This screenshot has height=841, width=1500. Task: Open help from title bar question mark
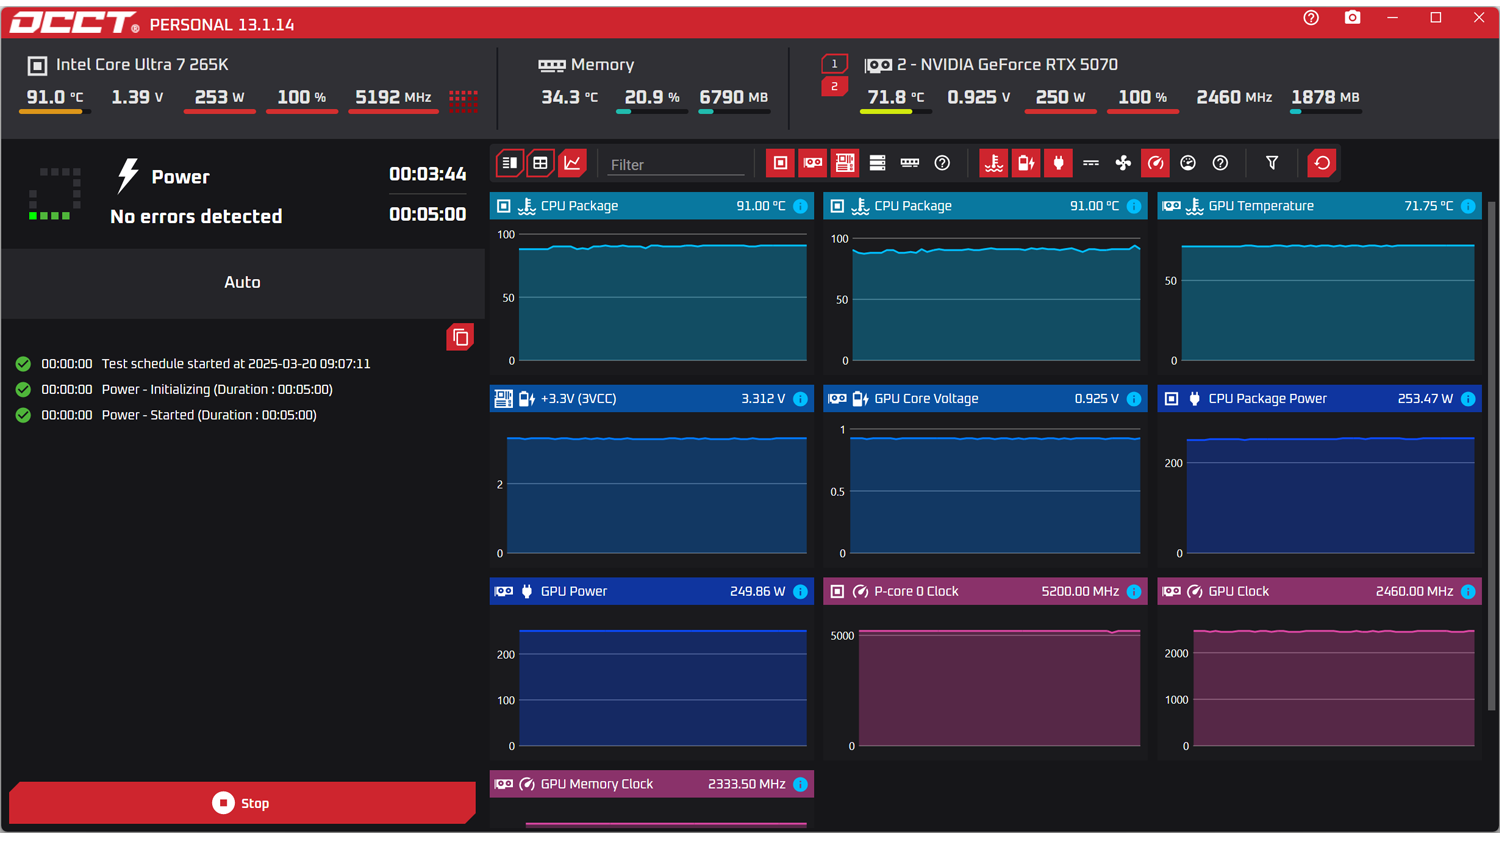pos(1311,18)
